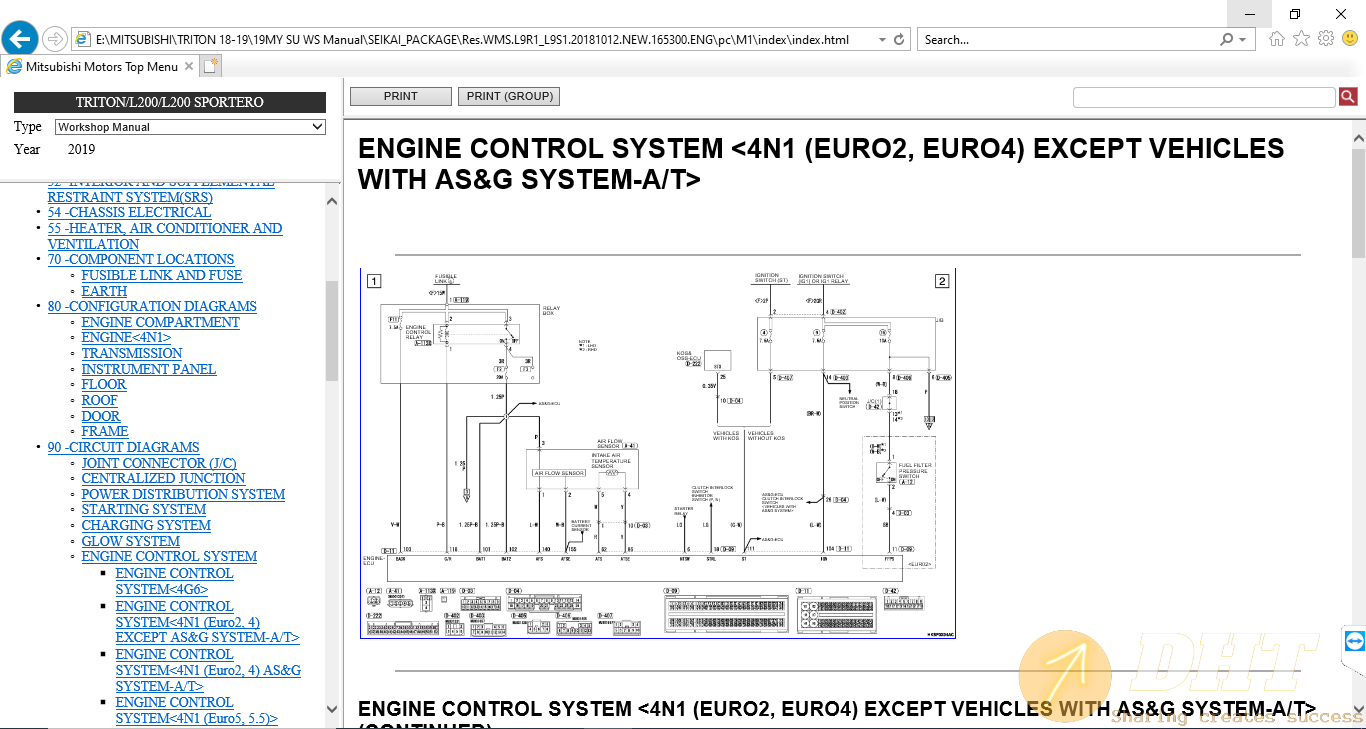This screenshot has width=1366, height=729.
Task: Click the TeamViewer side panel icon
Action: tap(1354, 641)
